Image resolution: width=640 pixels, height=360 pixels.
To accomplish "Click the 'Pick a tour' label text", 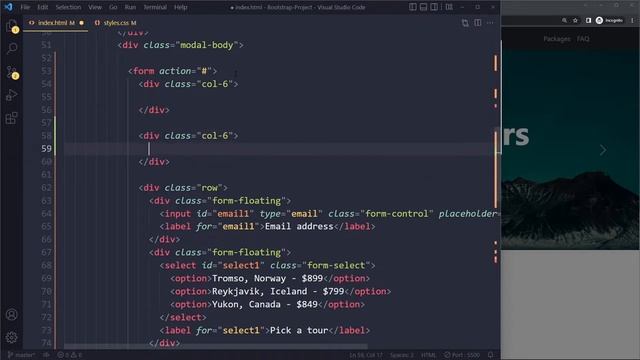I will pos(299,330).
